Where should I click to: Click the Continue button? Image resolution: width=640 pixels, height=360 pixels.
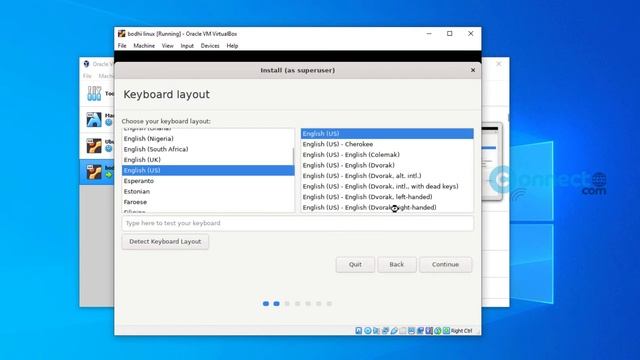[x=445, y=264]
